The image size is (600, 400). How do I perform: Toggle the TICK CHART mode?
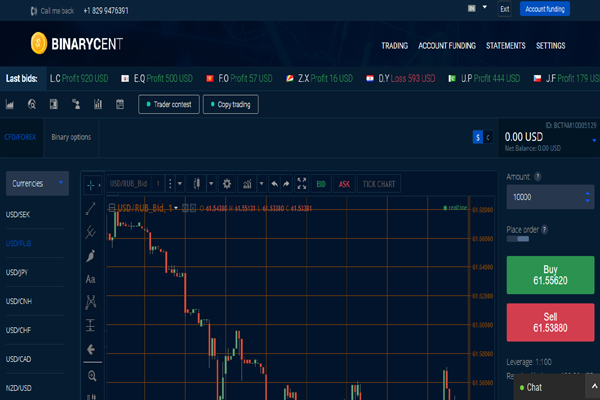tap(379, 184)
